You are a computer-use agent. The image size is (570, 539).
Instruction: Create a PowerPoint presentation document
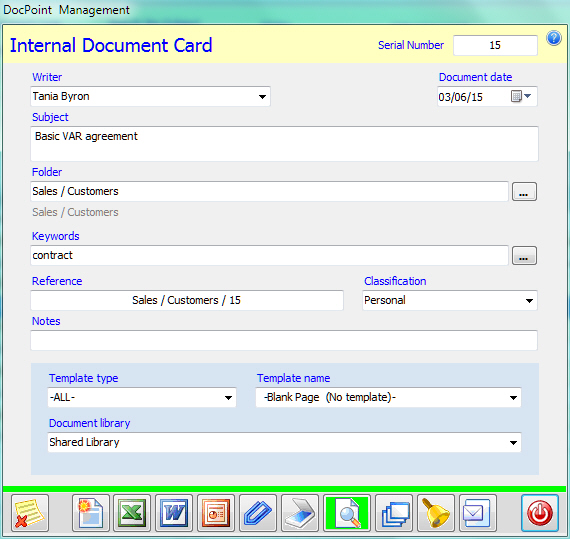point(216,513)
